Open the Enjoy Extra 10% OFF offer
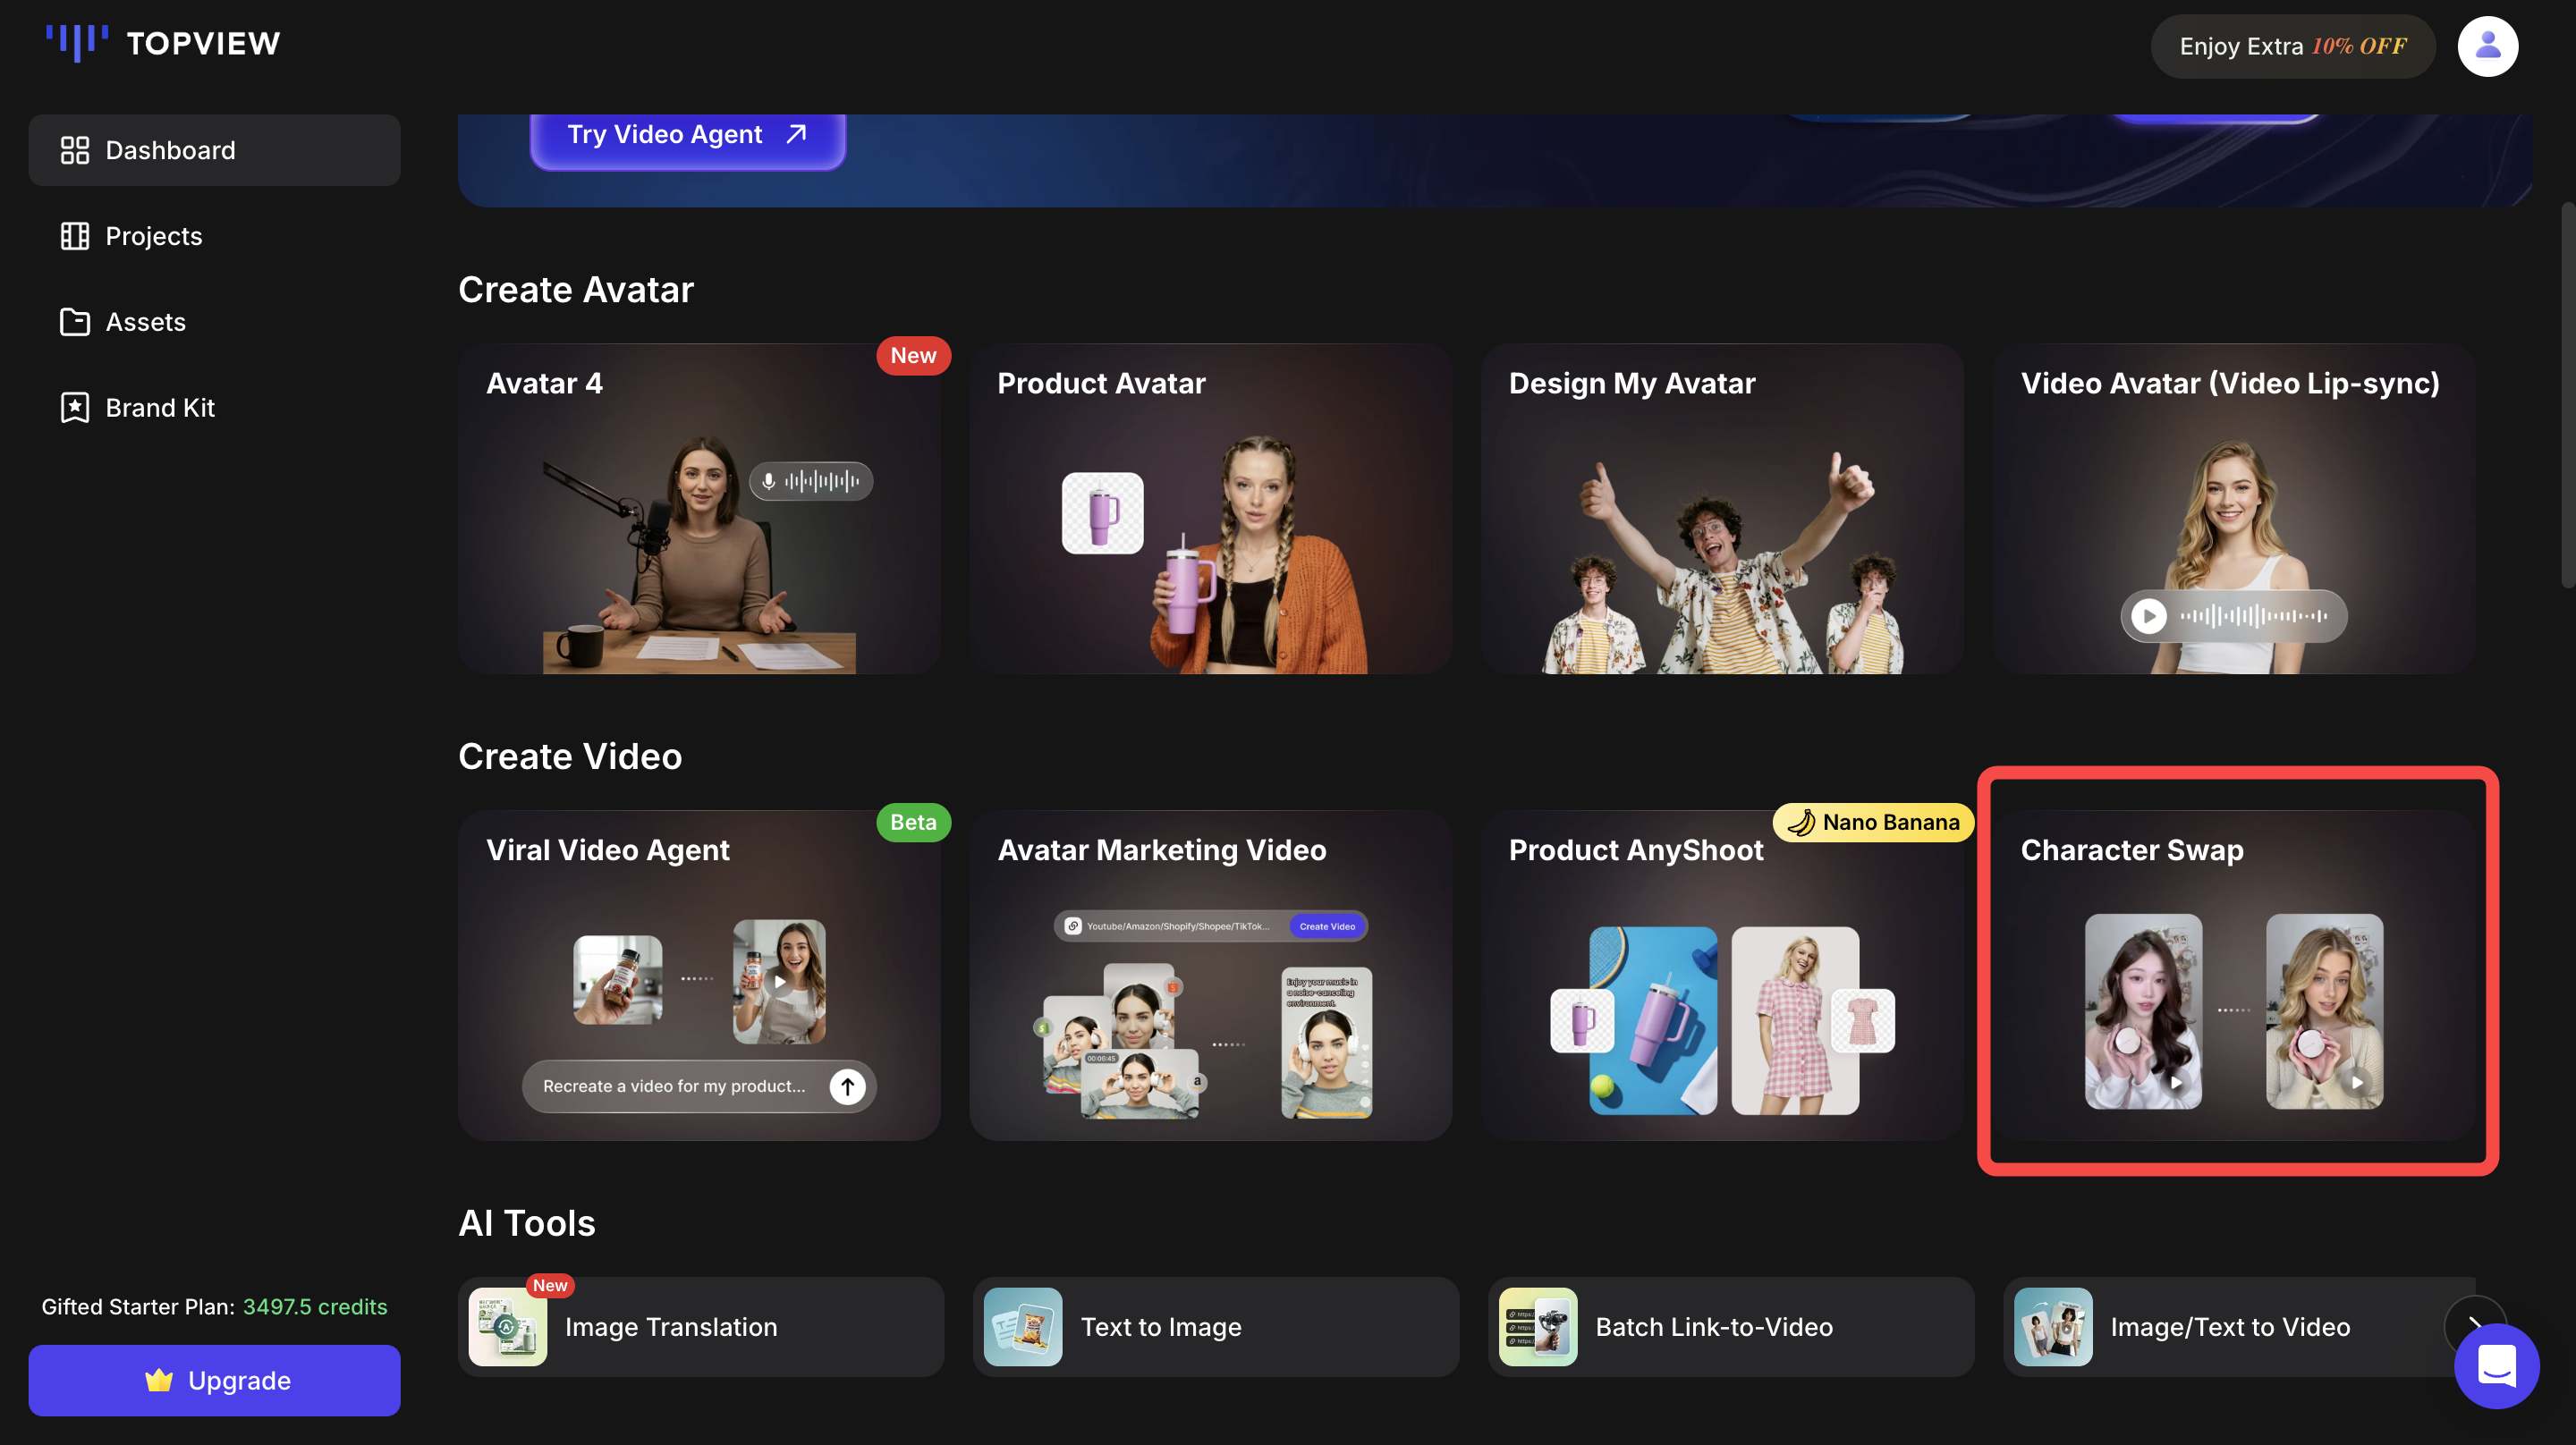Image resolution: width=2576 pixels, height=1445 pixels. 2293,46
